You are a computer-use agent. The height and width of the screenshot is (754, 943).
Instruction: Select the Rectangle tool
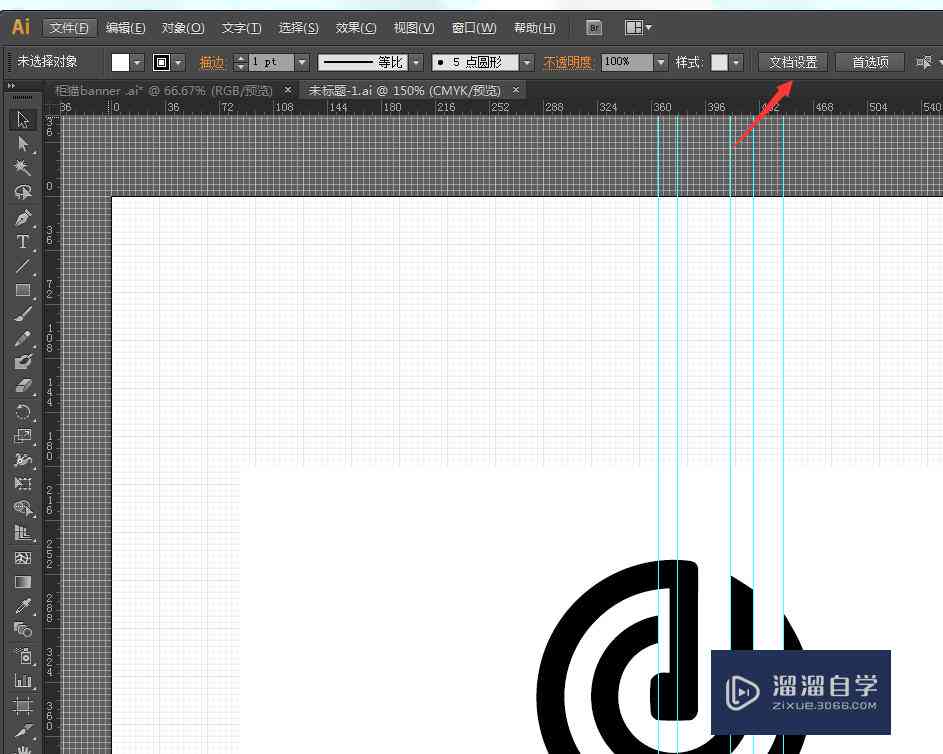pos(23,290)
